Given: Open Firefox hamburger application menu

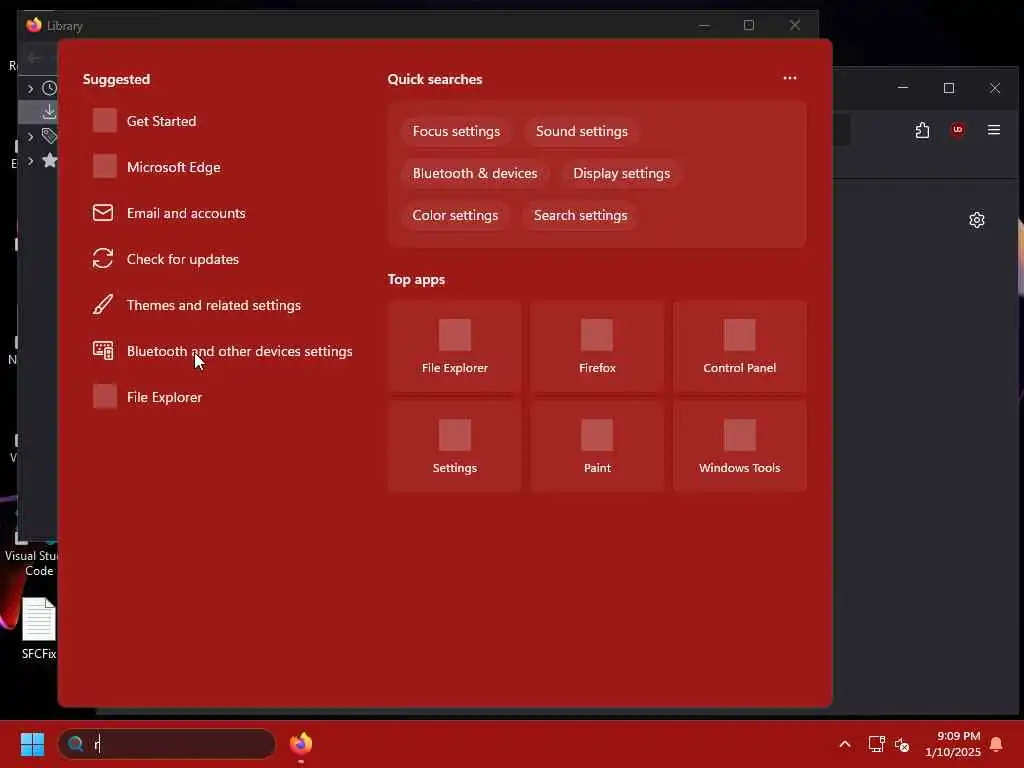Looking at the screenshot, I should pyautogui.click(x=993, y=130).
